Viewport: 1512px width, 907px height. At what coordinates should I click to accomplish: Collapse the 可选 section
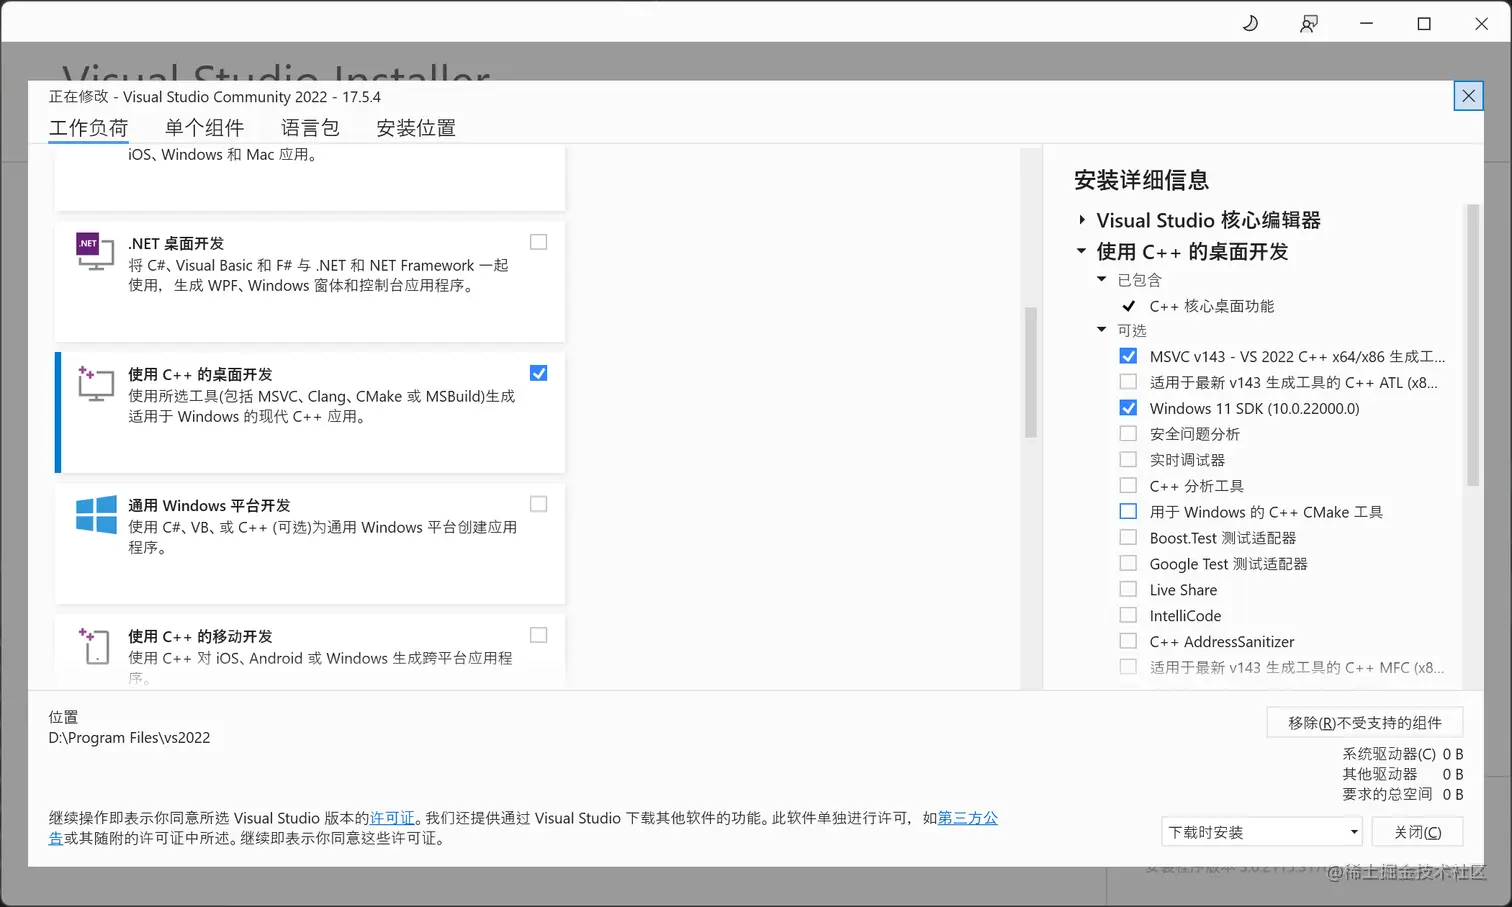coord(1101,330)
